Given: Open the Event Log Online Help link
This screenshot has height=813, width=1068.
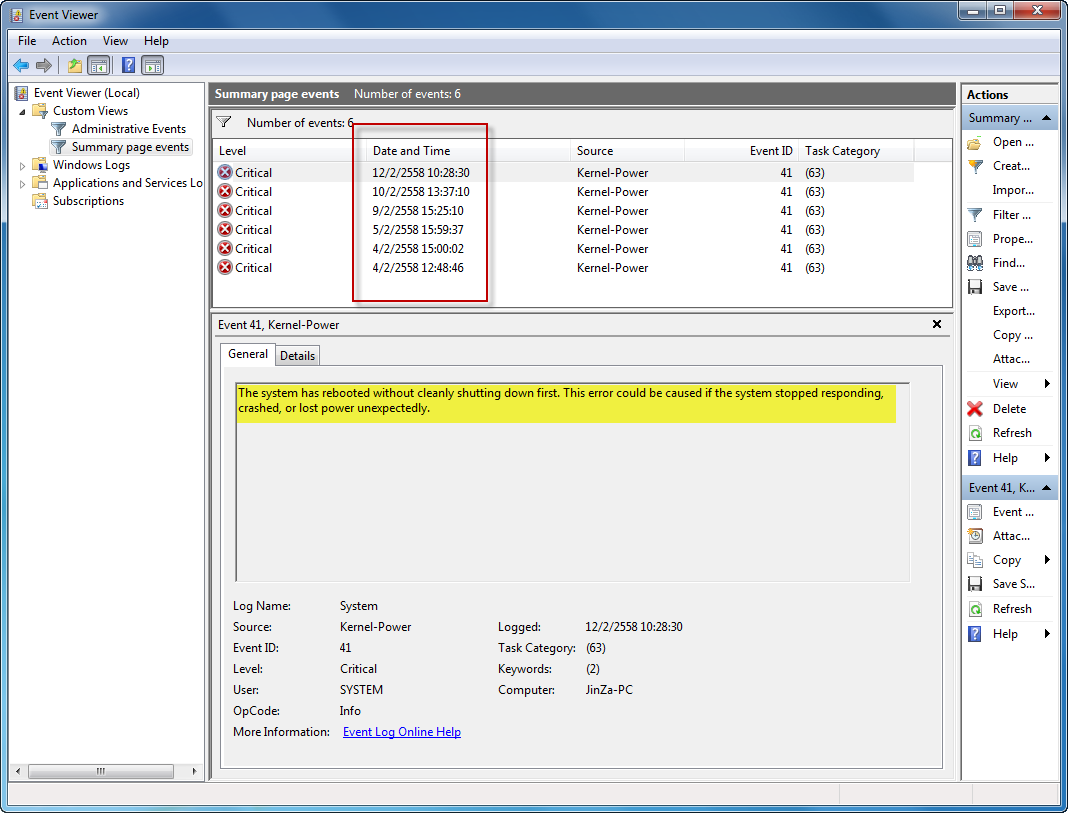Looking at the screenshot, I should [x=402, y=732].
